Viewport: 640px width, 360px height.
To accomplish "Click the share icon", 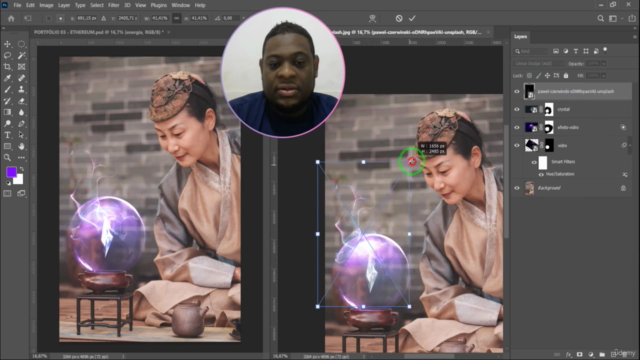I will [632, 18].
